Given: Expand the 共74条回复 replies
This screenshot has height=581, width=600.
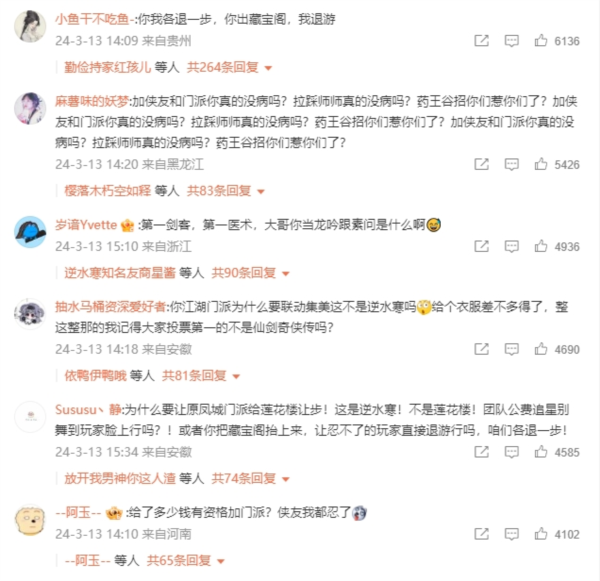Looking at the screenshot, I should [x=250, y=478].
